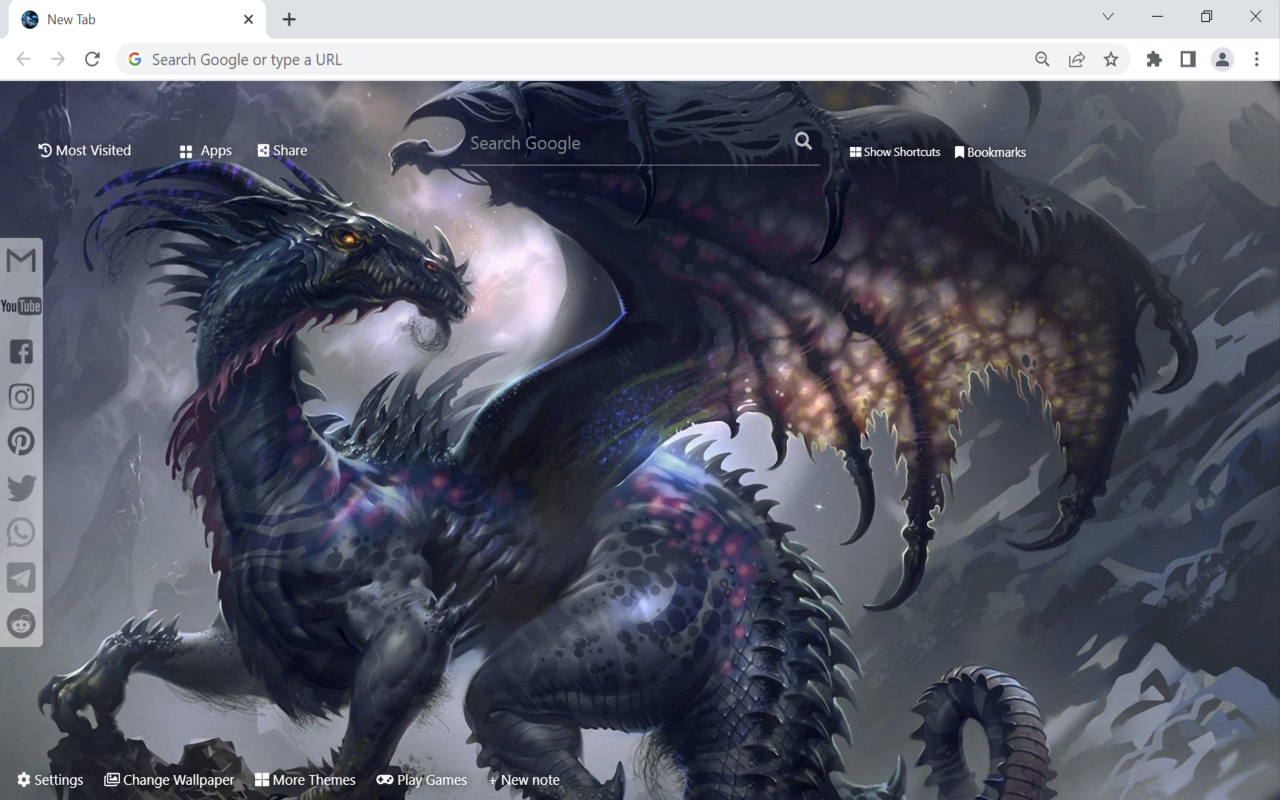This screenshot has height=800, width=1280.
Task: Add a new note
Action: point(524,780)
